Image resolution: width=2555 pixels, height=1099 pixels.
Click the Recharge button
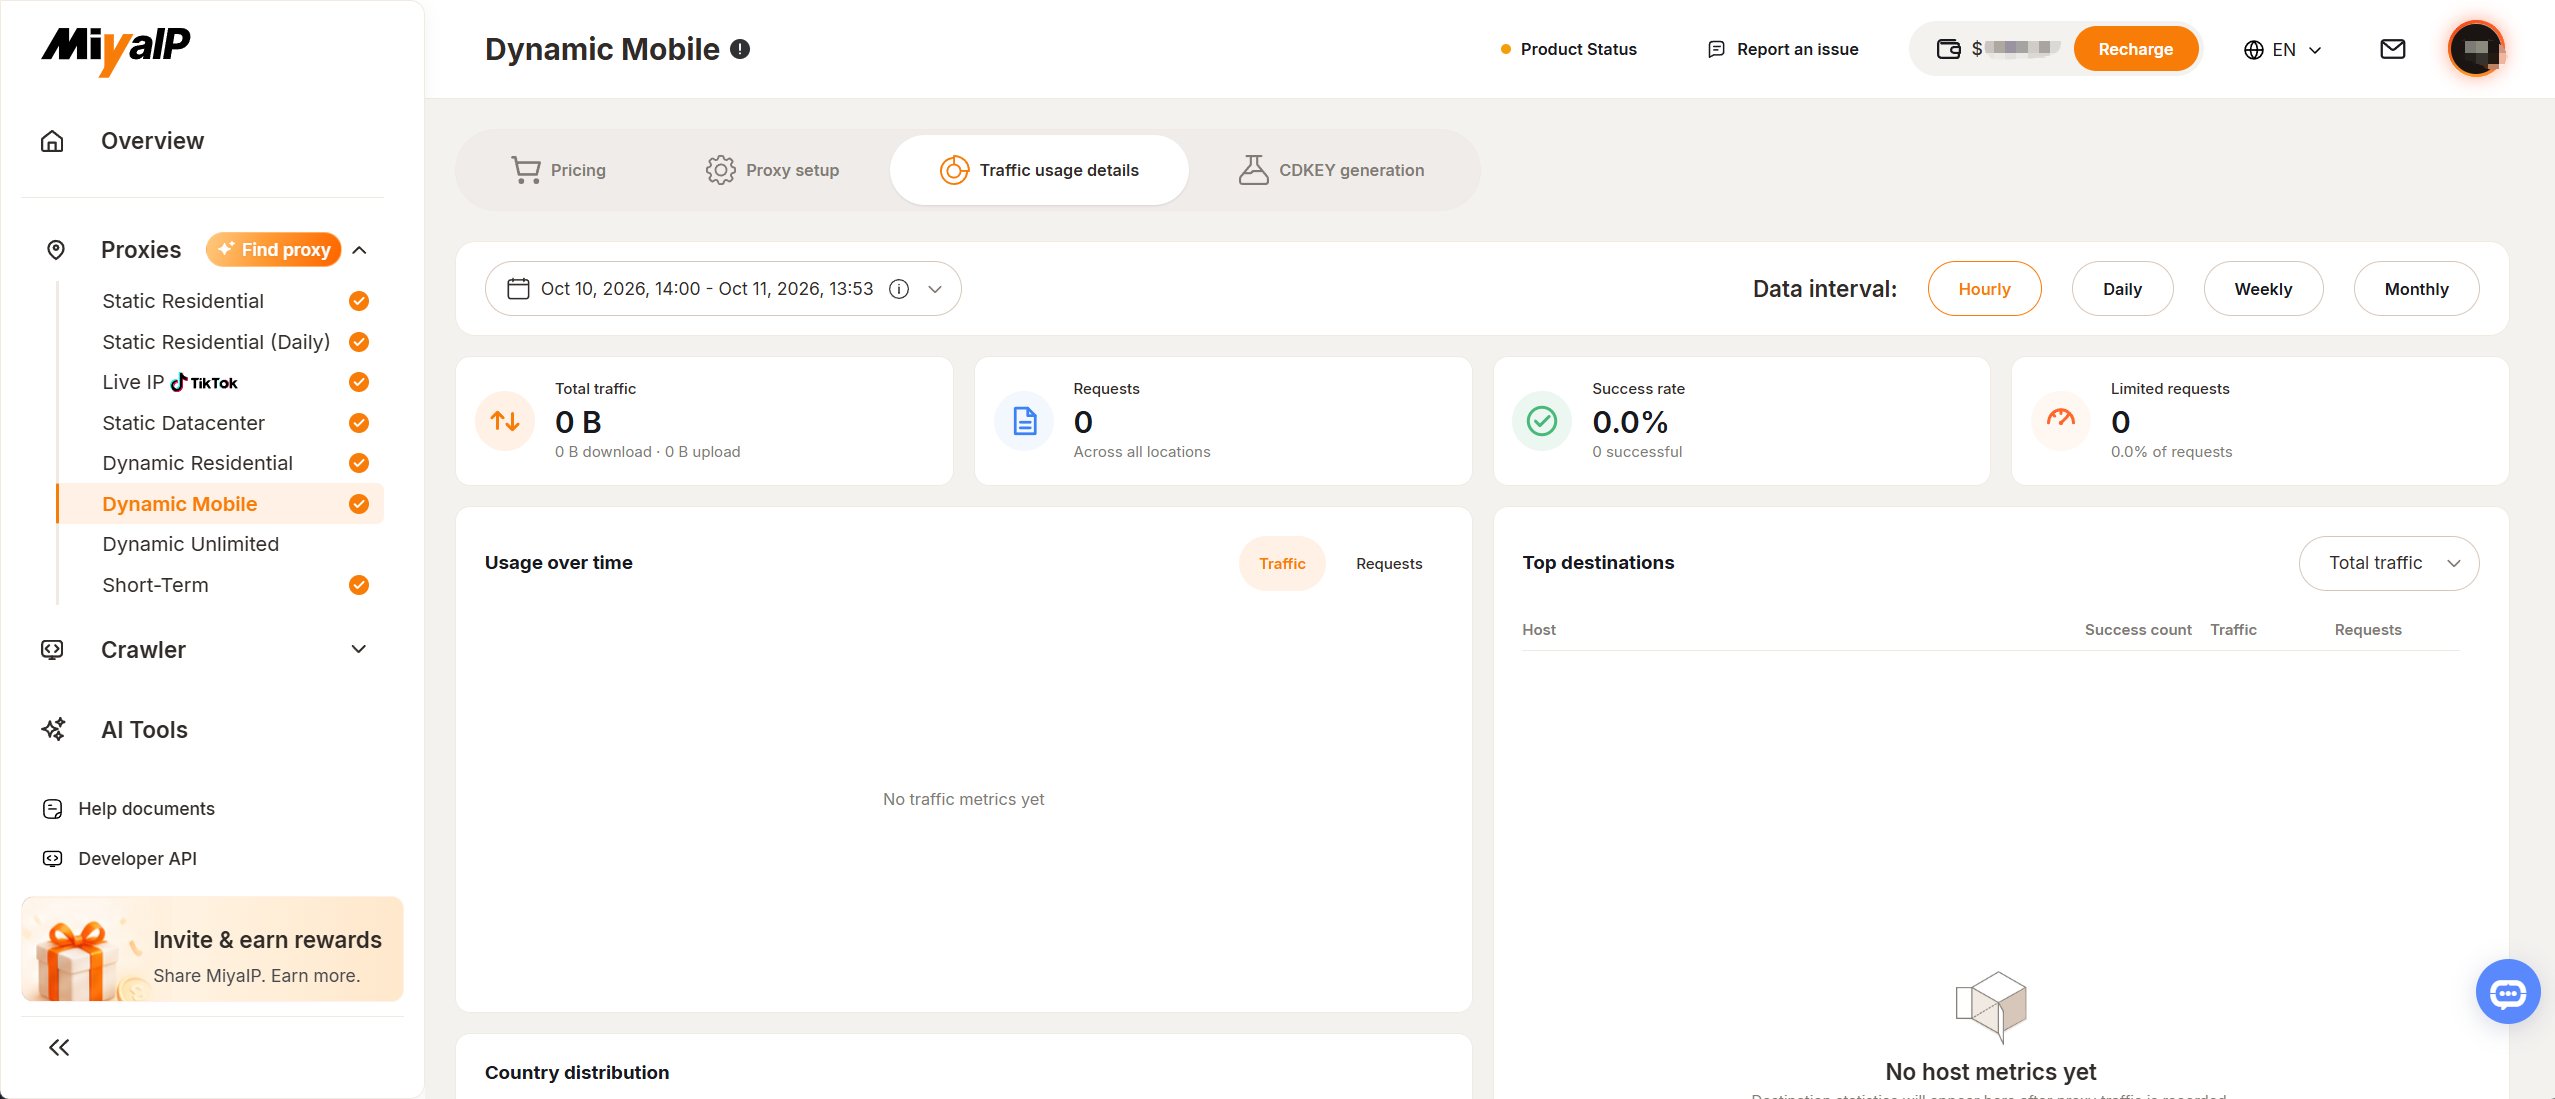2135,49
